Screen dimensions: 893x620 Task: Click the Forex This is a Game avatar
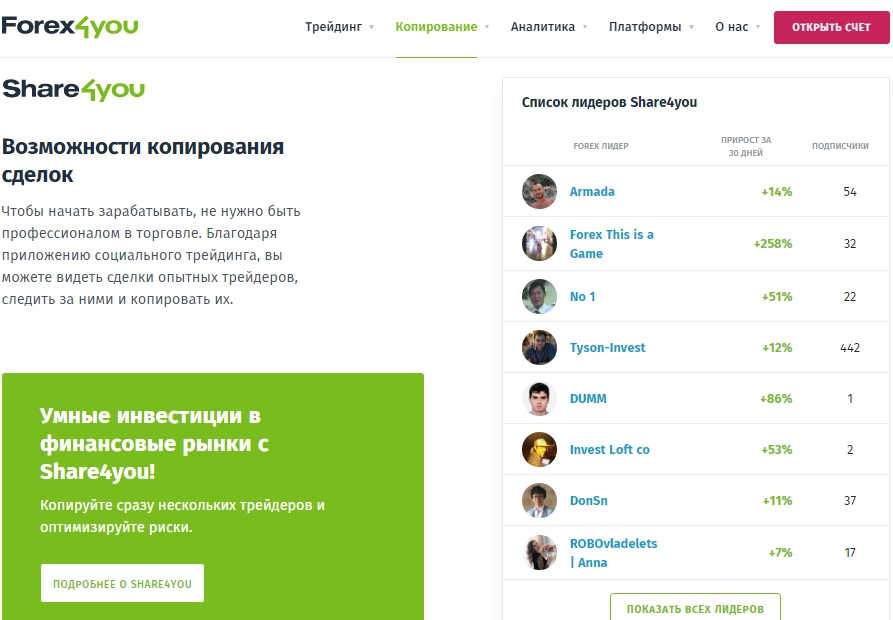[539, 243]
